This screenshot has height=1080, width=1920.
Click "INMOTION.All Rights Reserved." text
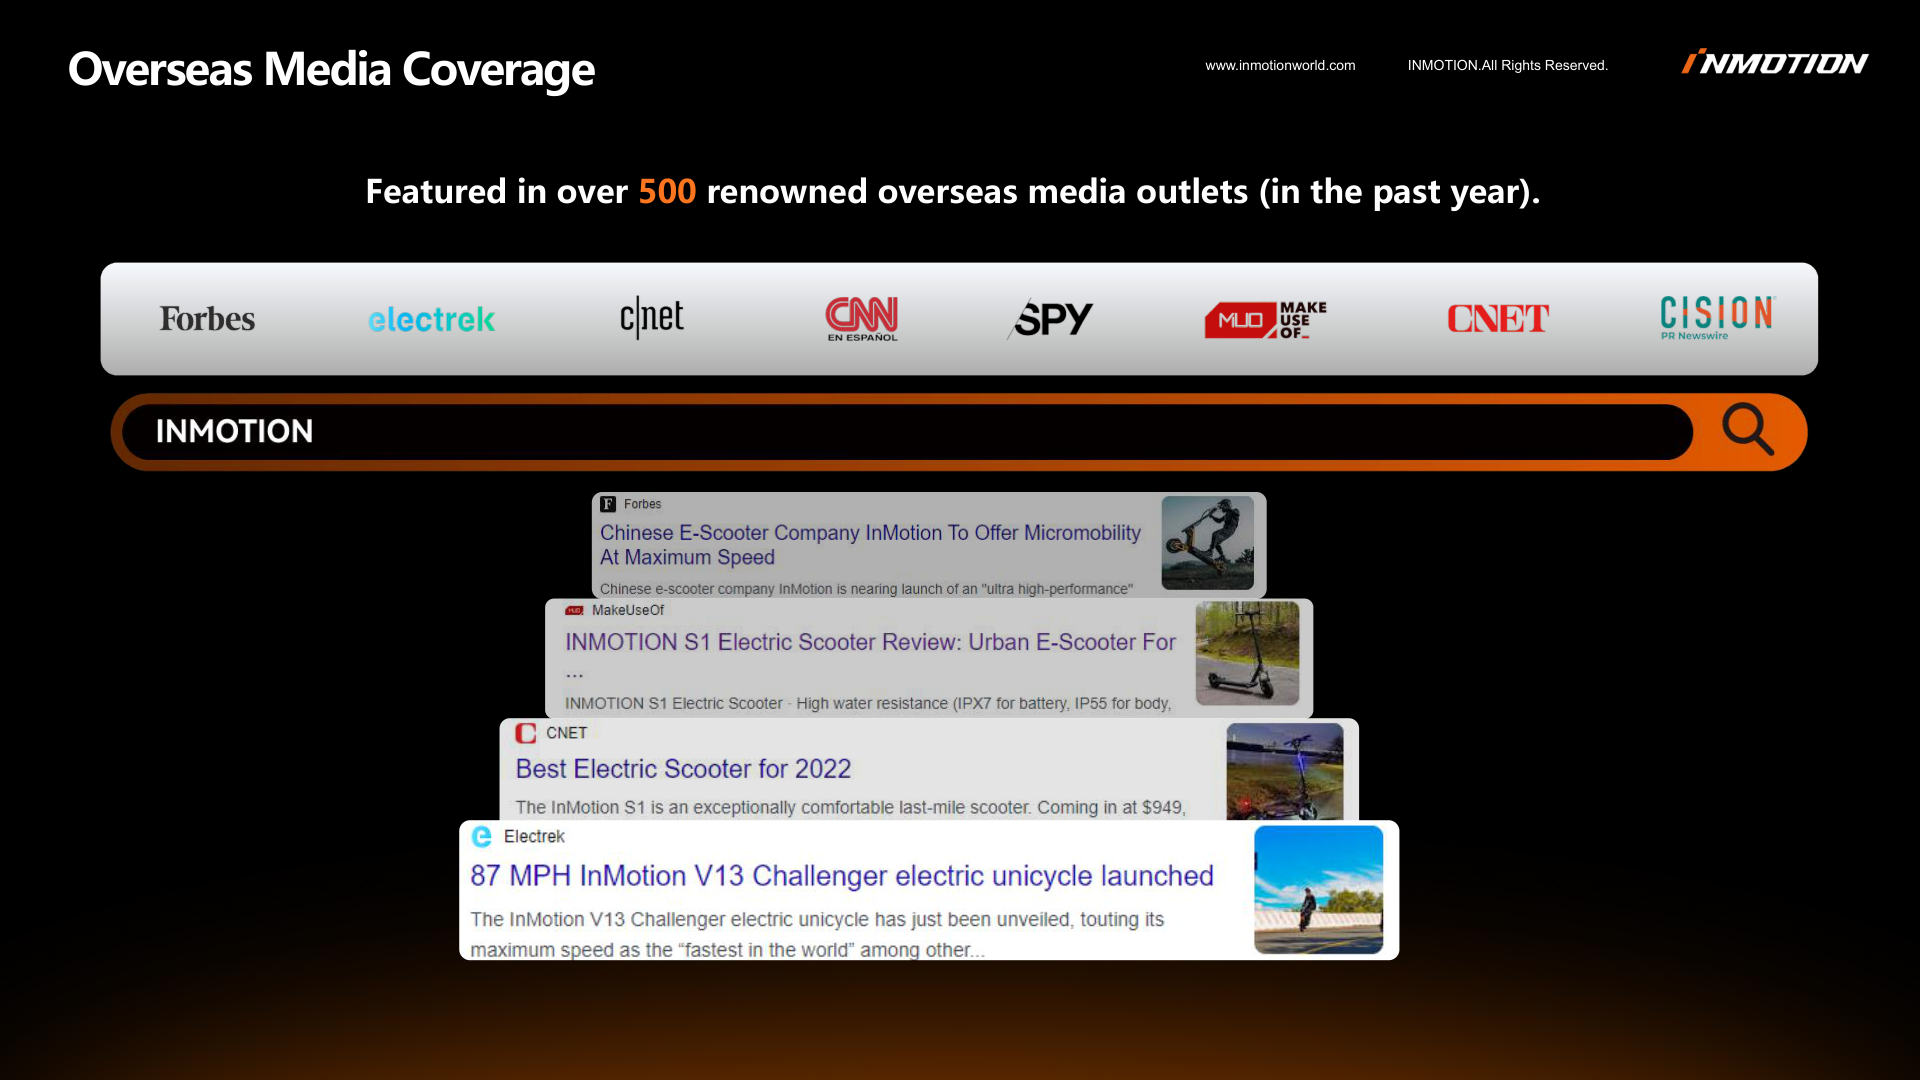(x=1508, y=65)
